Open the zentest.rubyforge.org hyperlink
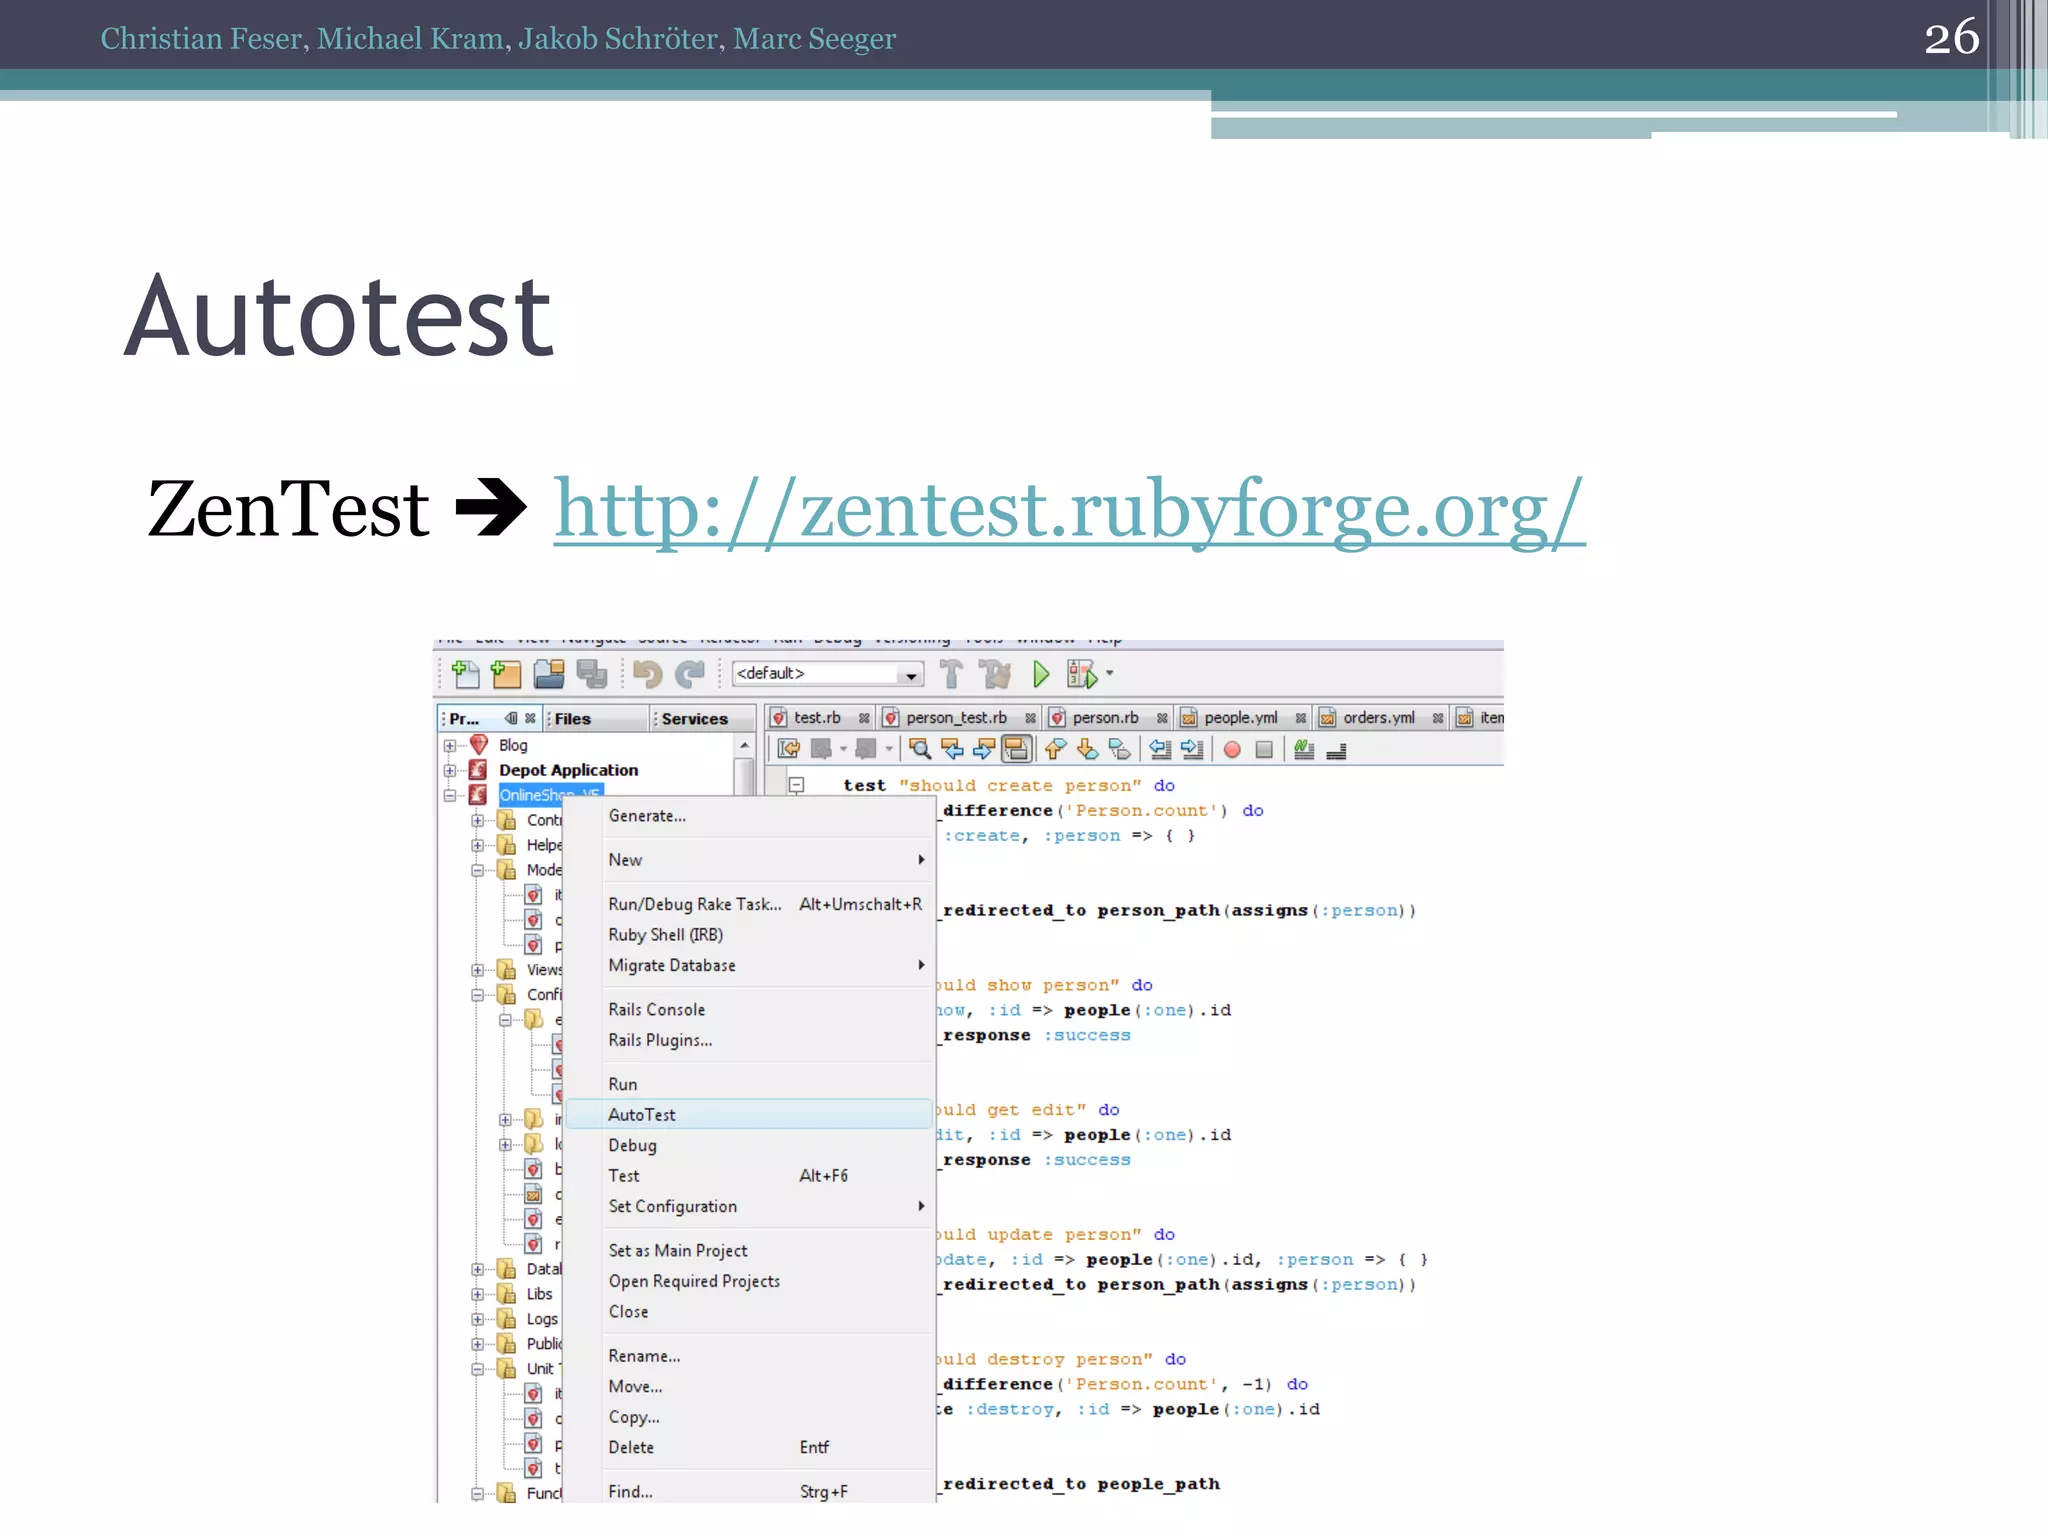2048x1536 pixels. coord(1068,510)
